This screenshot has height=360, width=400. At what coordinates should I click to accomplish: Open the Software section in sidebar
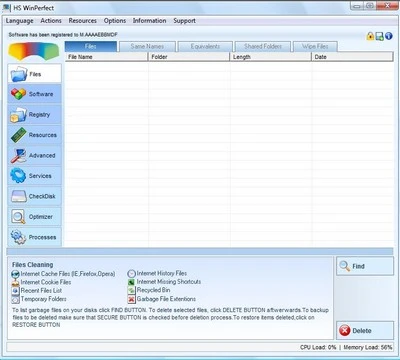35,94
